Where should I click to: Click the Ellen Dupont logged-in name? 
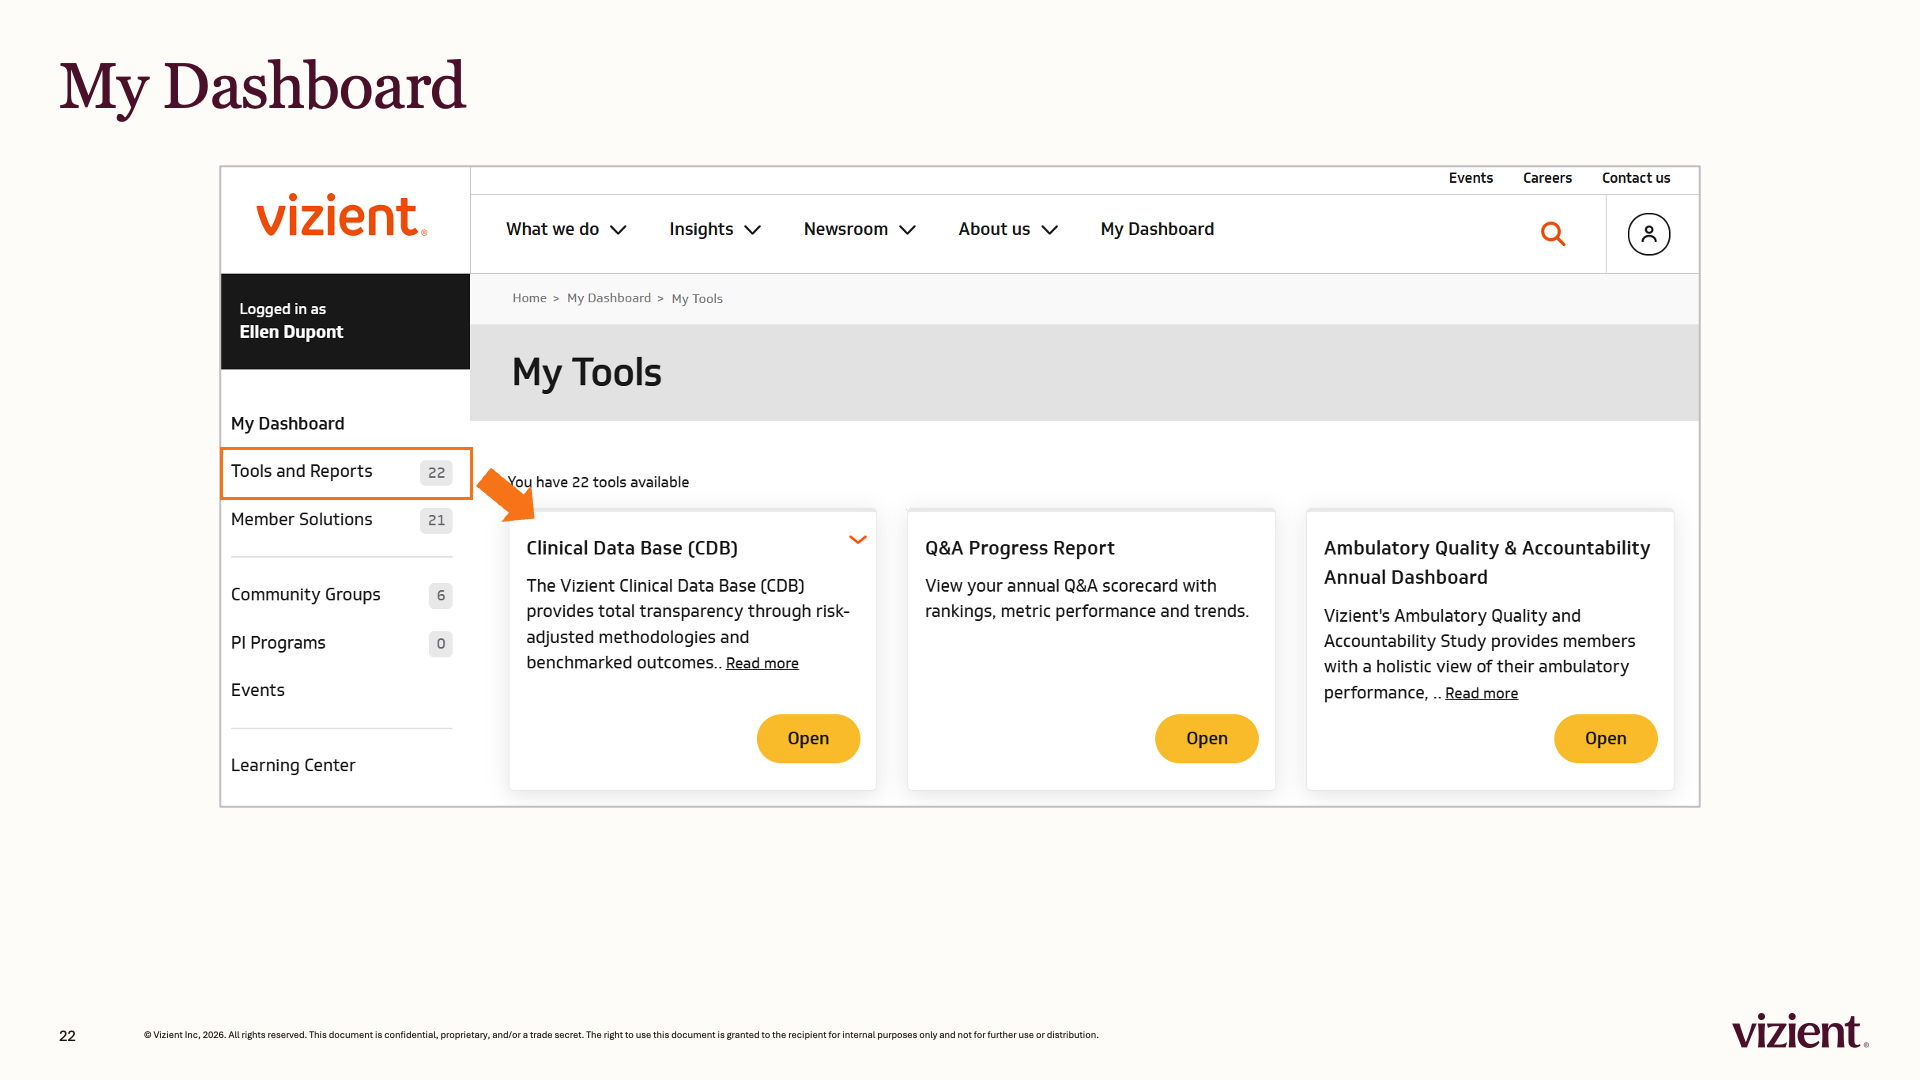pos(291,332)
